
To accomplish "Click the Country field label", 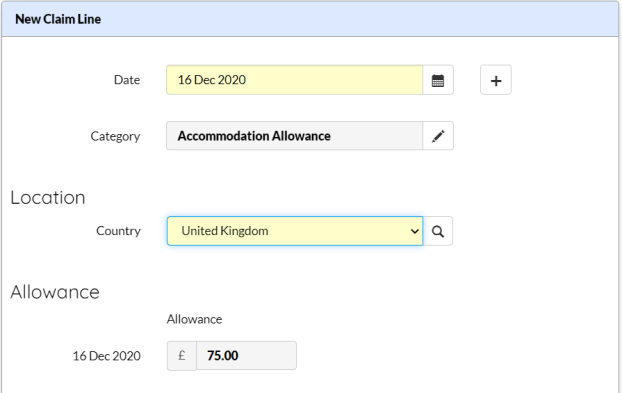I will tap(118, 231).
